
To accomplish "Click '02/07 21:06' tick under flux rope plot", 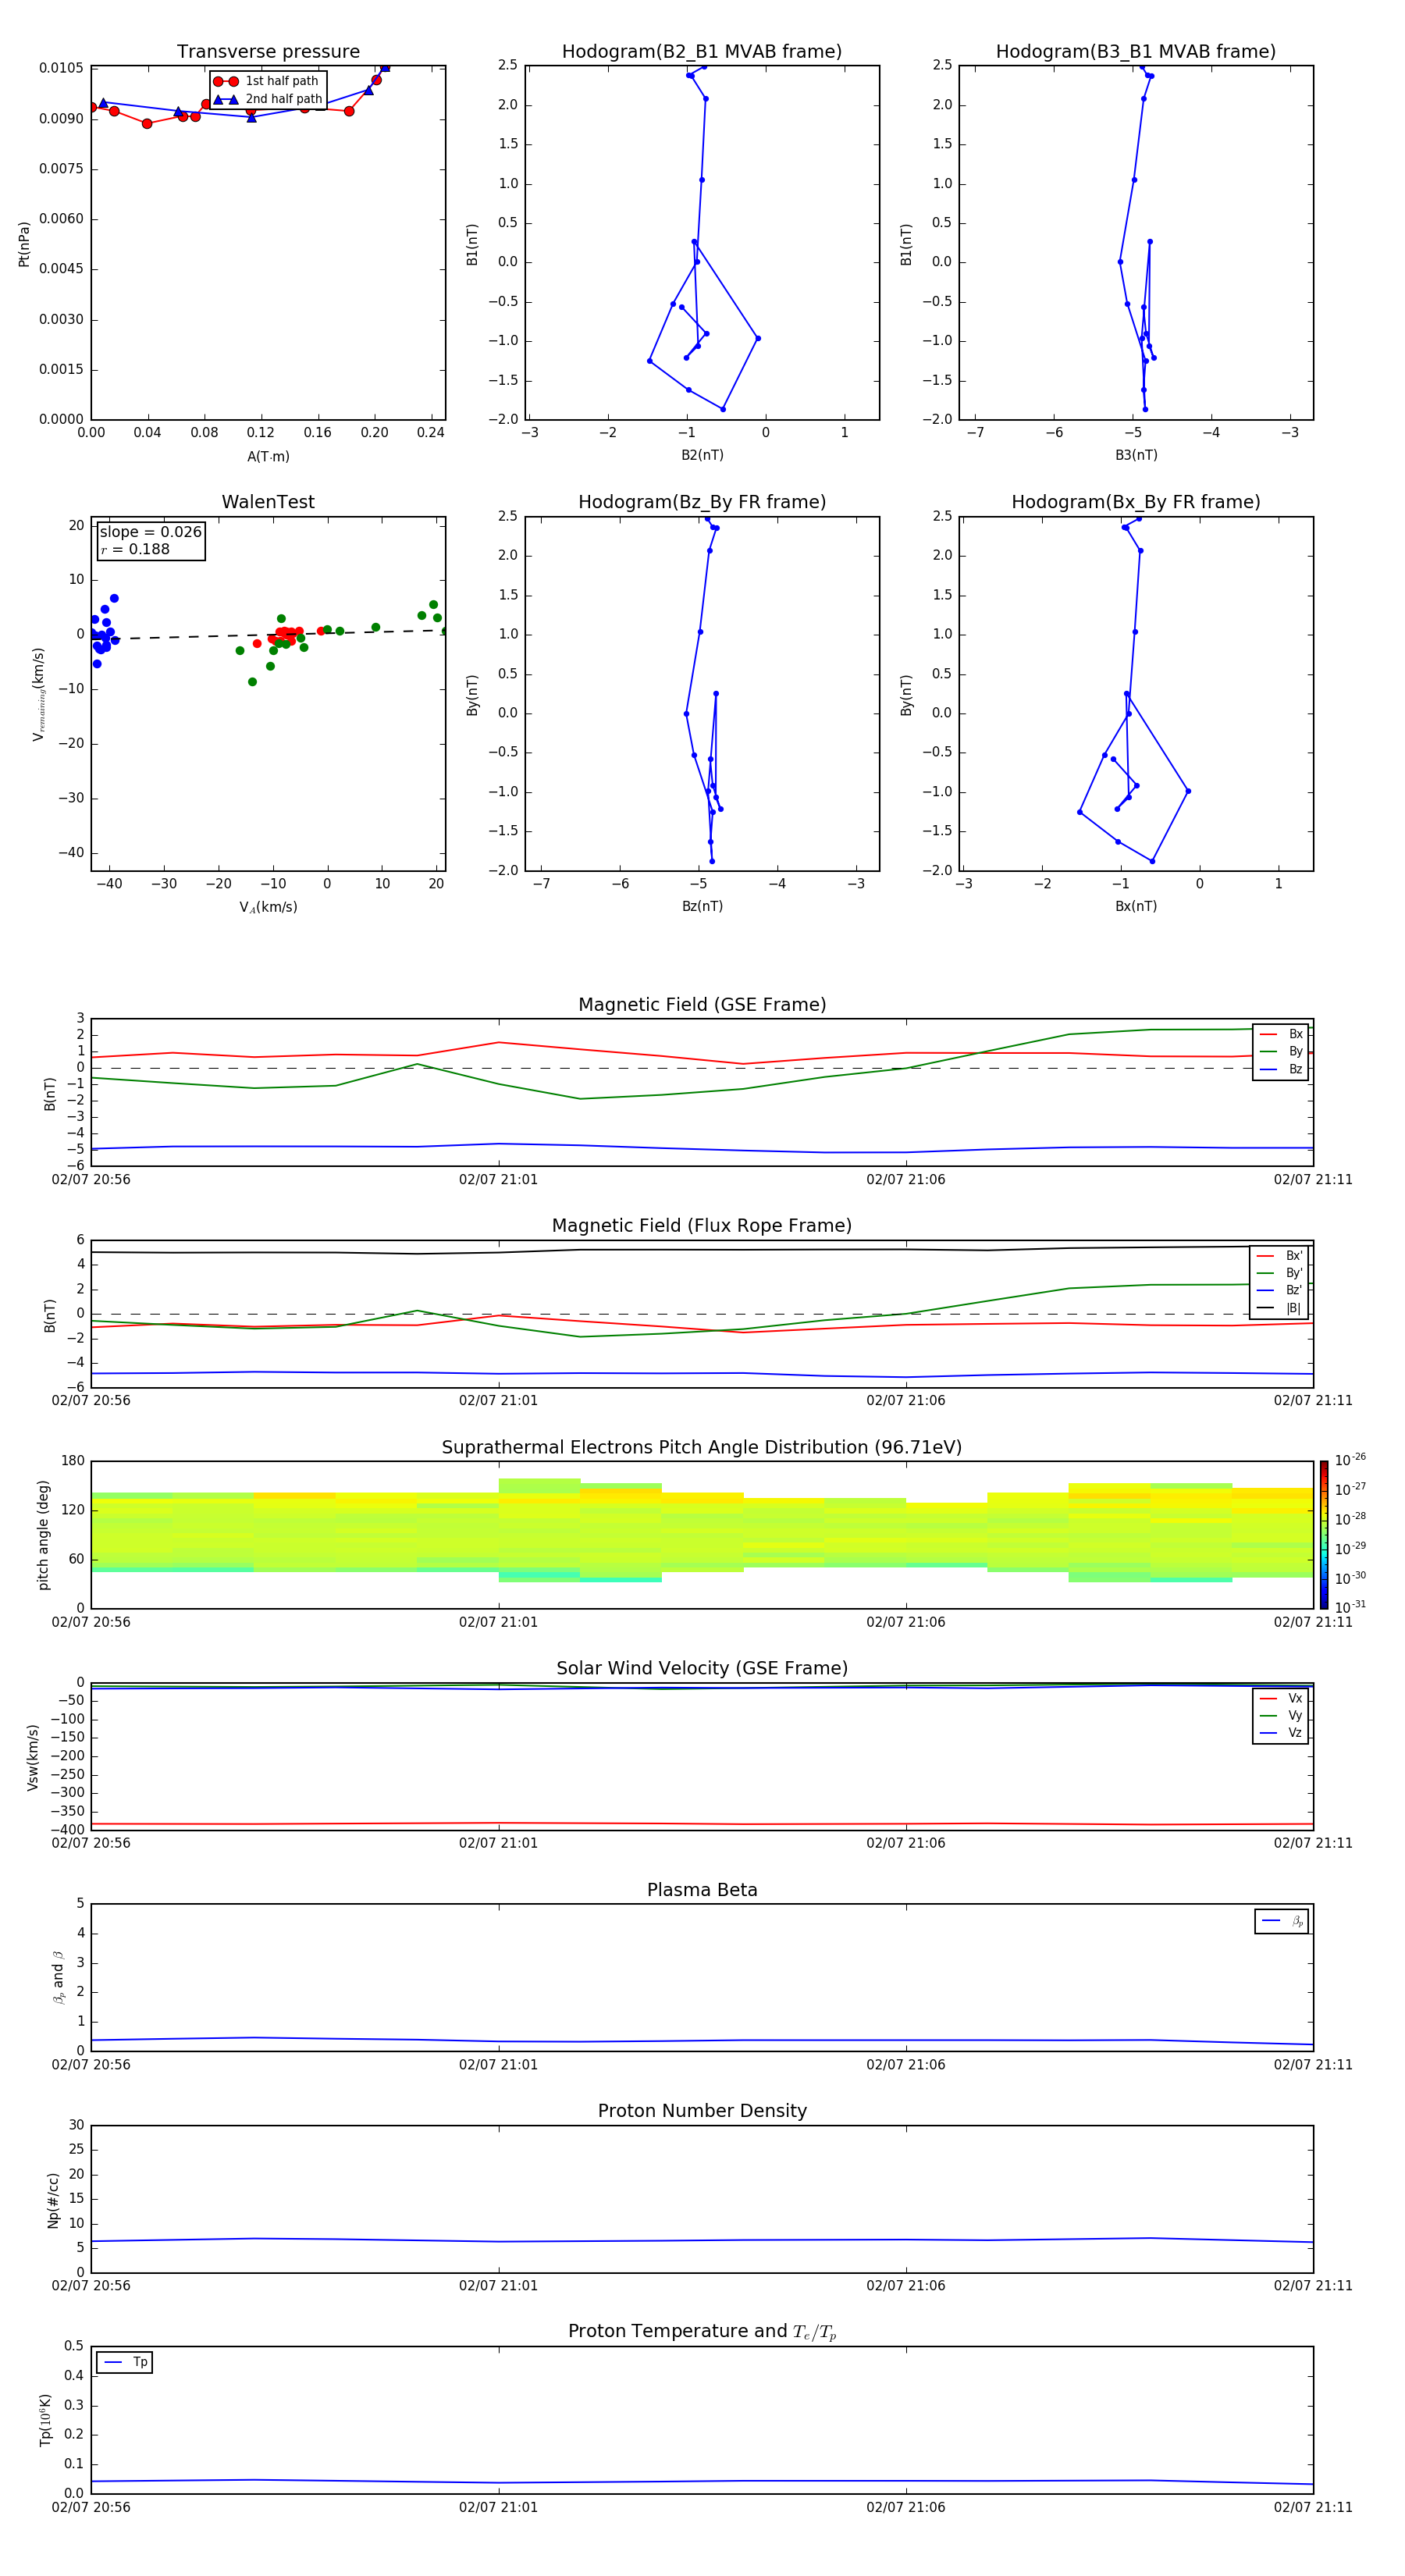I will pos(906,1400).
